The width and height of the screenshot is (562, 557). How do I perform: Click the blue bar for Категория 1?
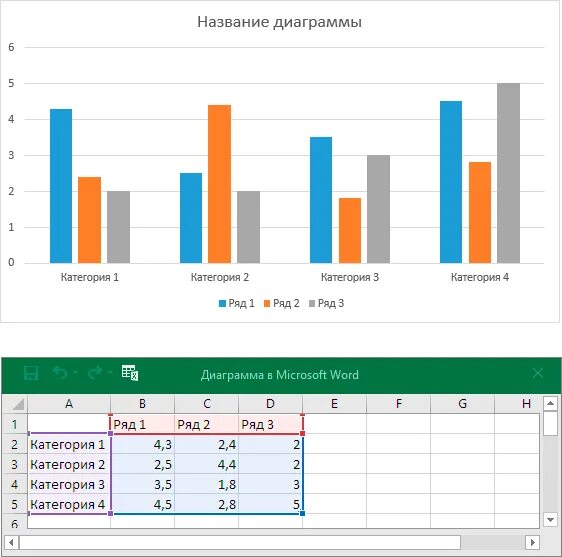point(61,186)
